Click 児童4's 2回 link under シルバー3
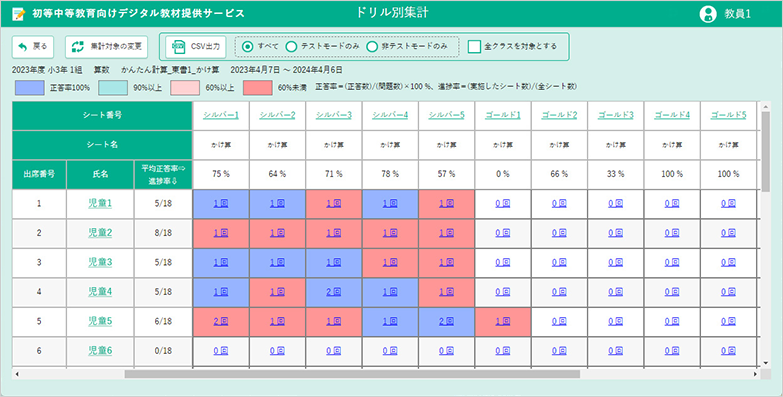Viewport: 783px width, 397px height. (334, 292)
